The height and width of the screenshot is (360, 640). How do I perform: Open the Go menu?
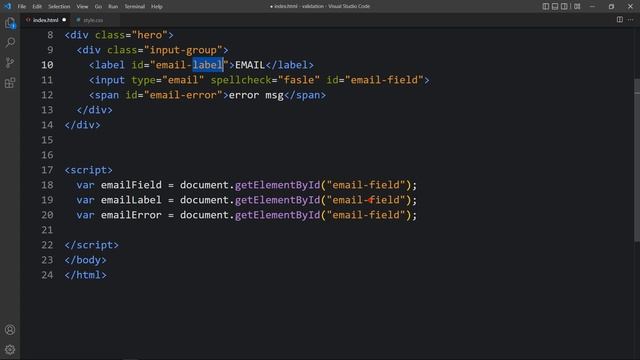coord(98,7)
